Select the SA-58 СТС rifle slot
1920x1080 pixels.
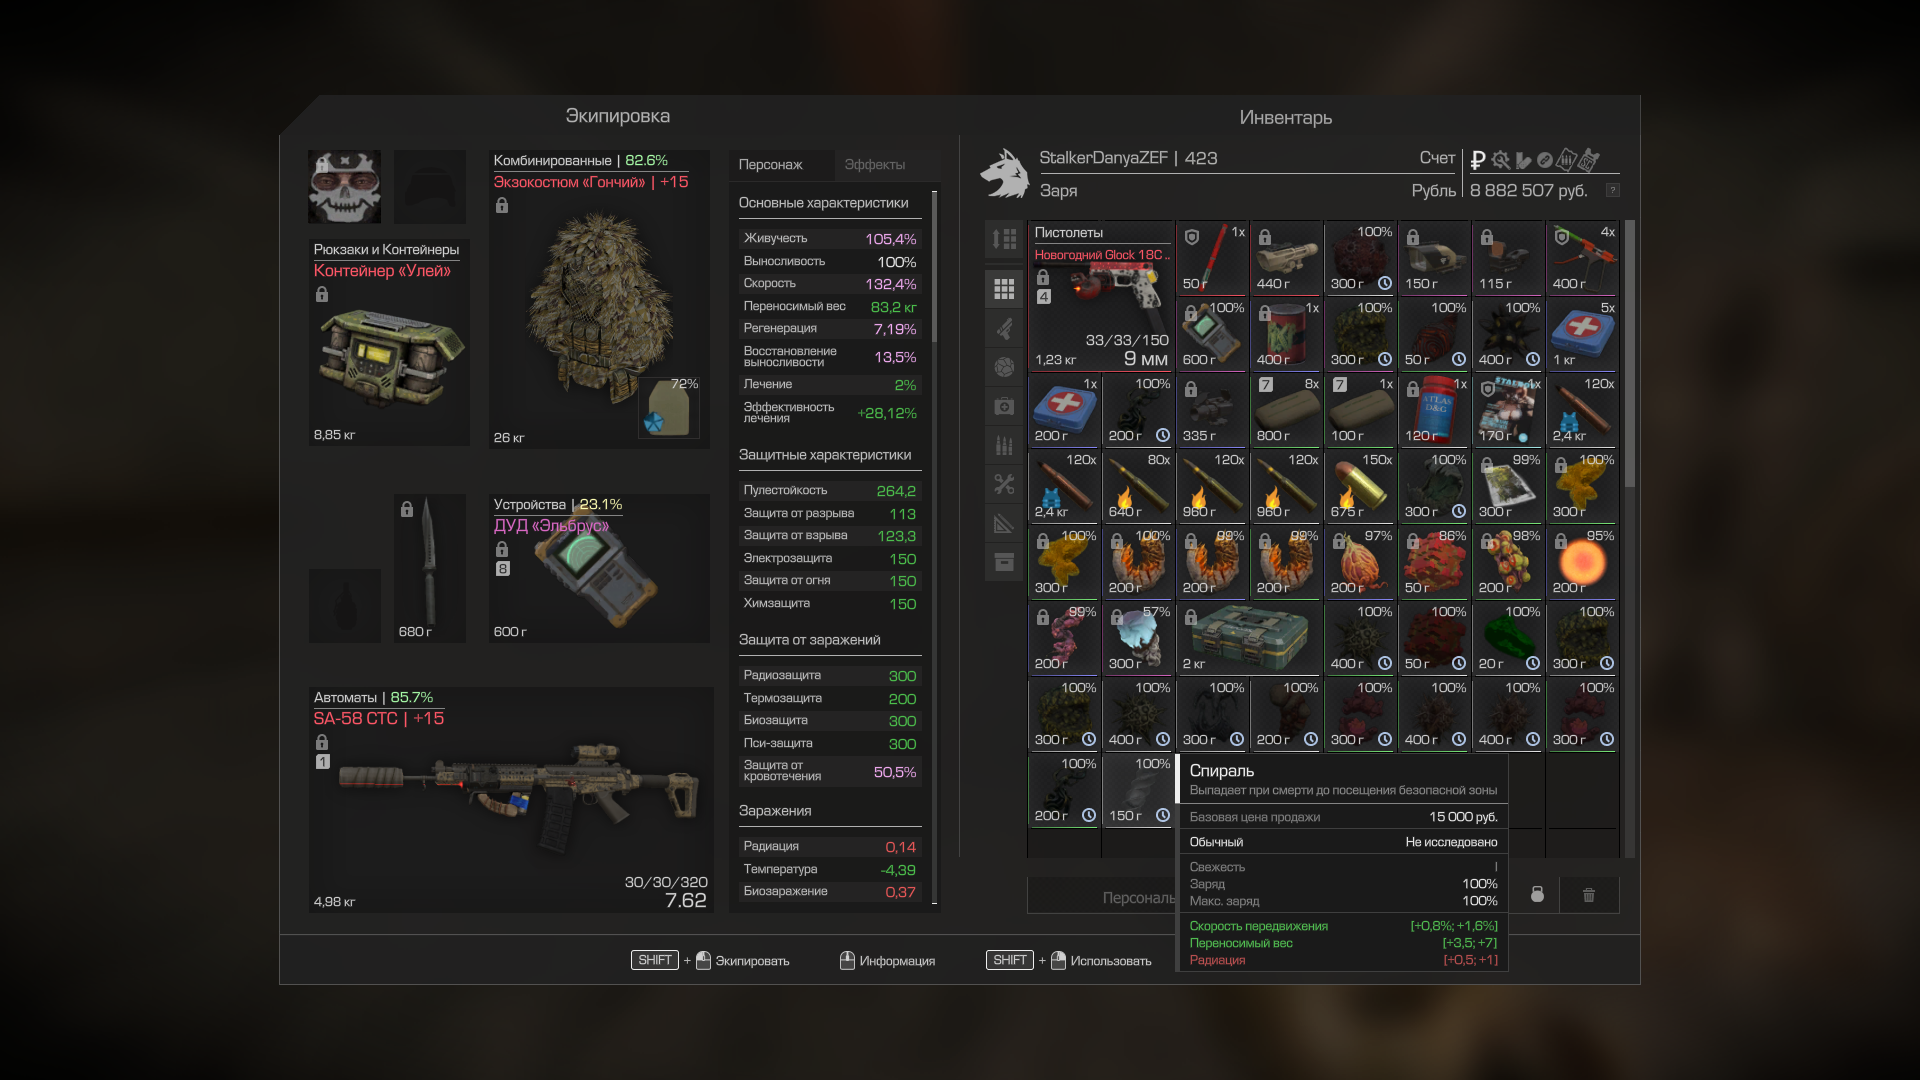(511, 800)
